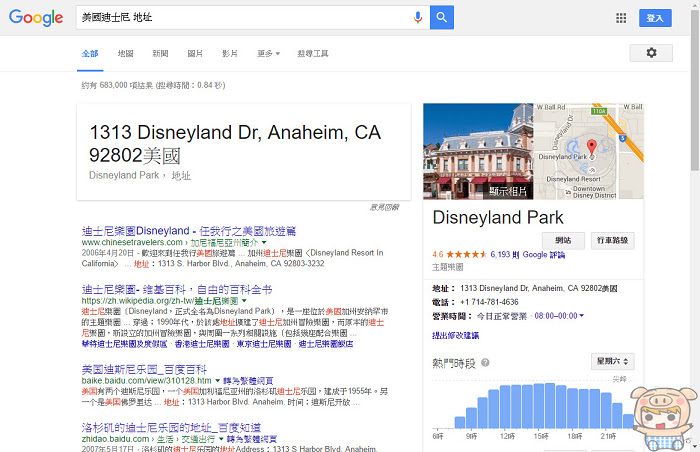Screen dimensions: 700x452
Task: Open sitelink 東京迪士尼樂園
Action: pos(263,344)
